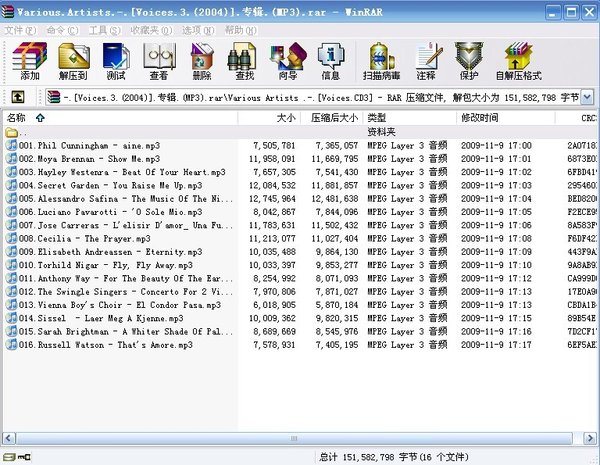The image size is (600, 465).
Task: Open the 文件 (File) menu
Action: [x=20, y=30]
